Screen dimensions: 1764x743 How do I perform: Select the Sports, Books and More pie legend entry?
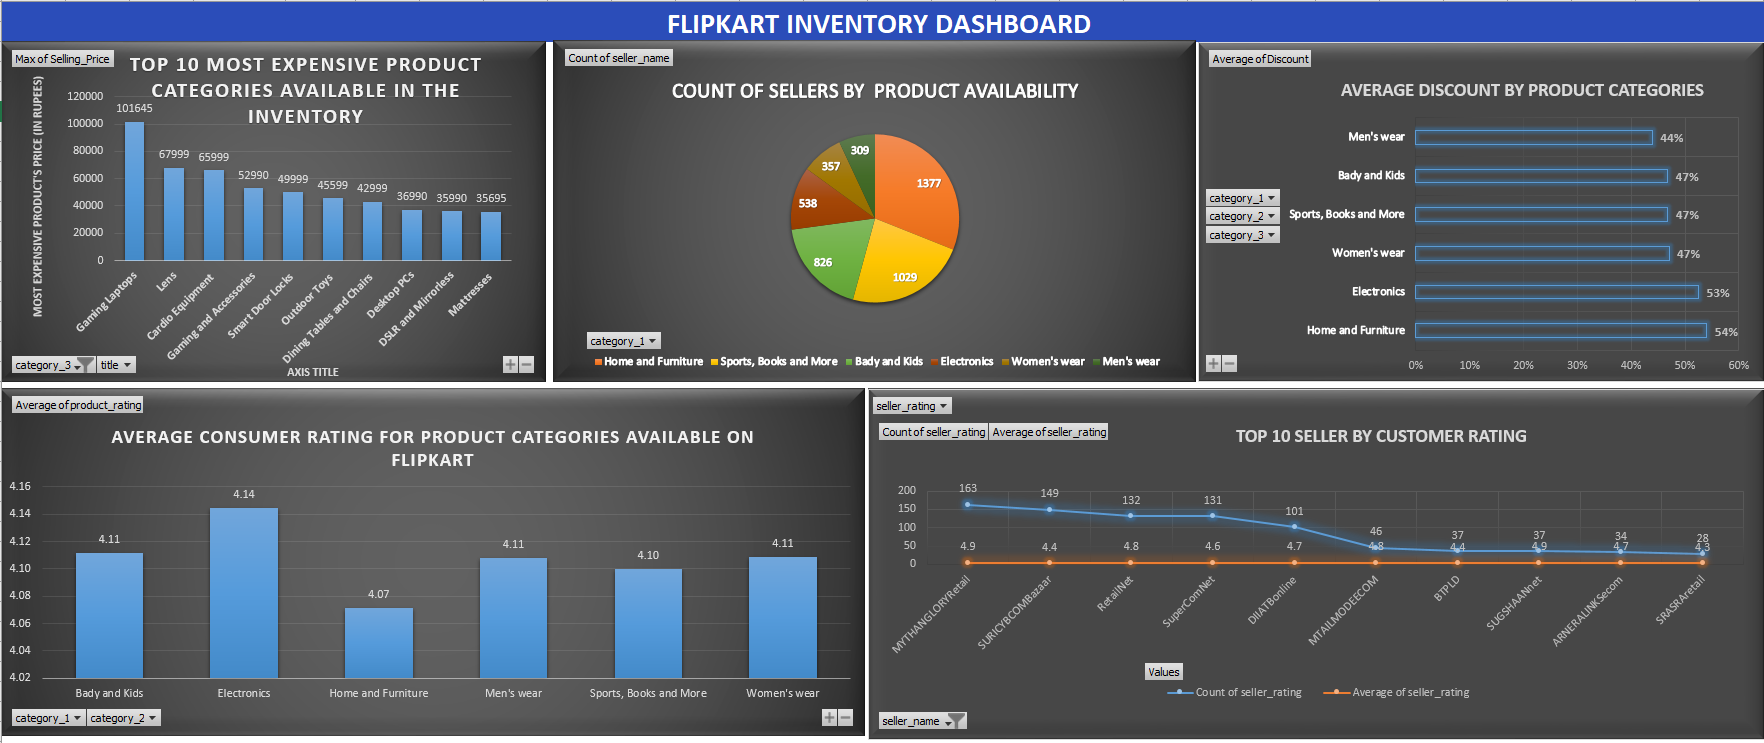774,362
